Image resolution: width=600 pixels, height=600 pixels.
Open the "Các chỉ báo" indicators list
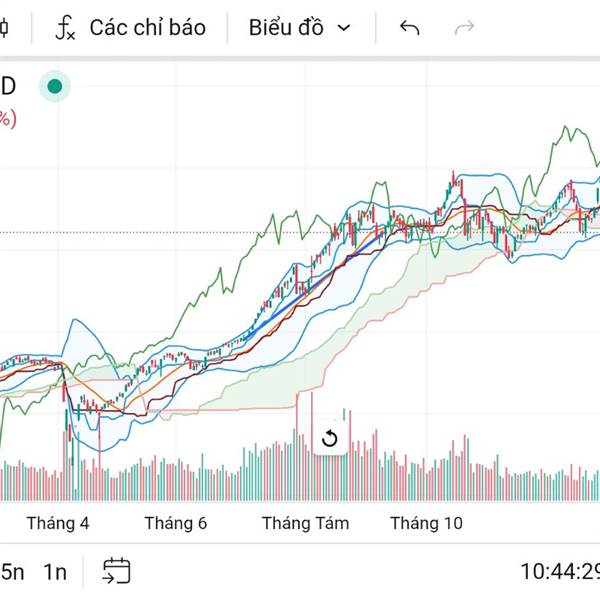(x=147, y=27)
